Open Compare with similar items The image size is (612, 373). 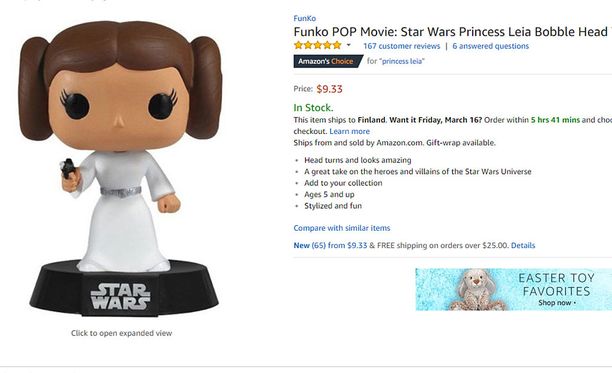tap(342, 228)
